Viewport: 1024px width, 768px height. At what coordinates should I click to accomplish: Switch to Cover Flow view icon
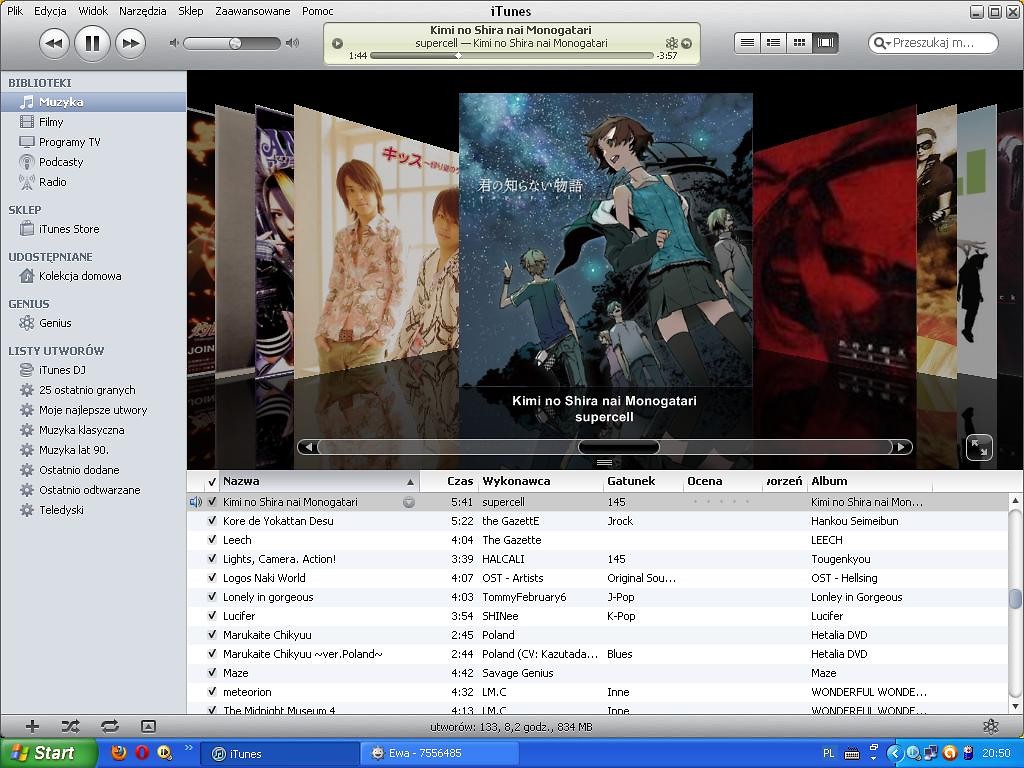click(x=825, y=42)
